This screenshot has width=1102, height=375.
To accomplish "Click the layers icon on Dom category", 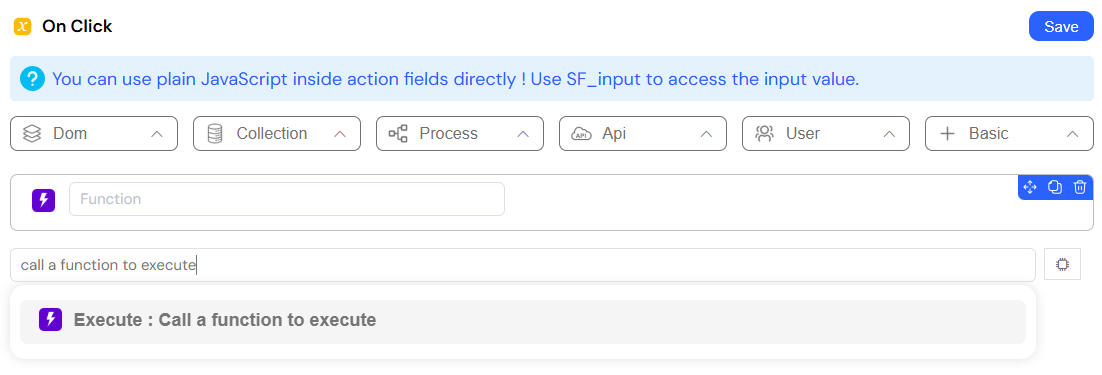I will [31, 133].
